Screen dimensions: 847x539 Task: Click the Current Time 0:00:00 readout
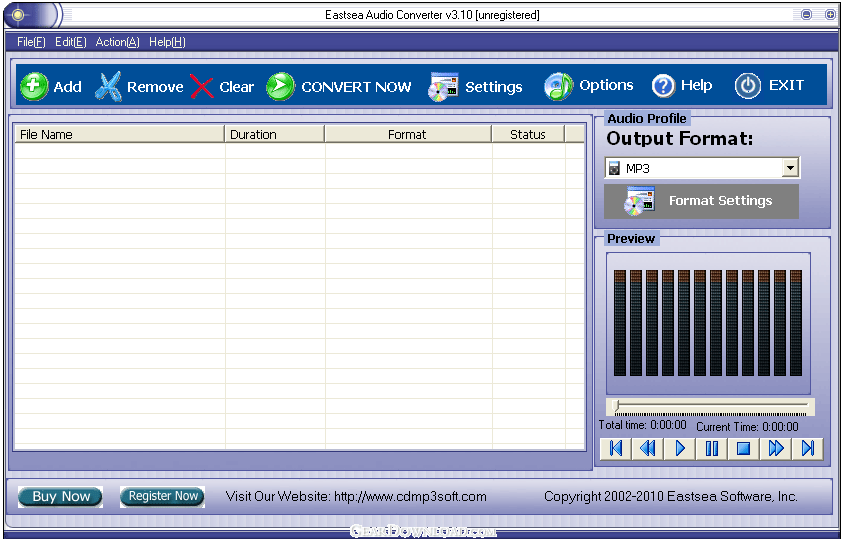tap(747, 427)
